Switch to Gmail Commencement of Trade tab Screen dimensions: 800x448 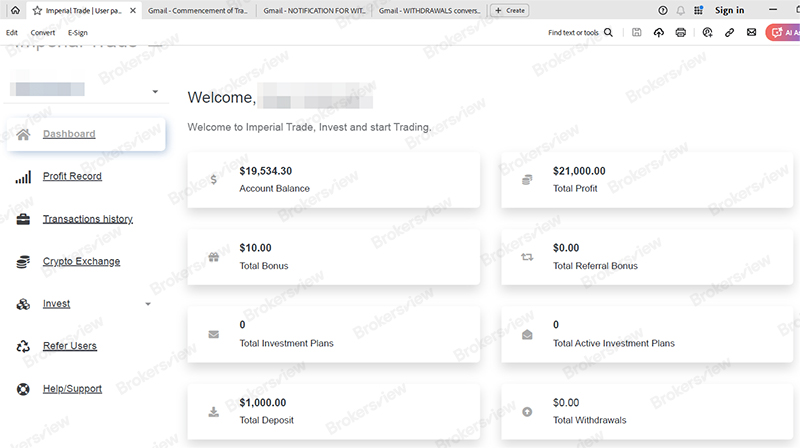197,10
